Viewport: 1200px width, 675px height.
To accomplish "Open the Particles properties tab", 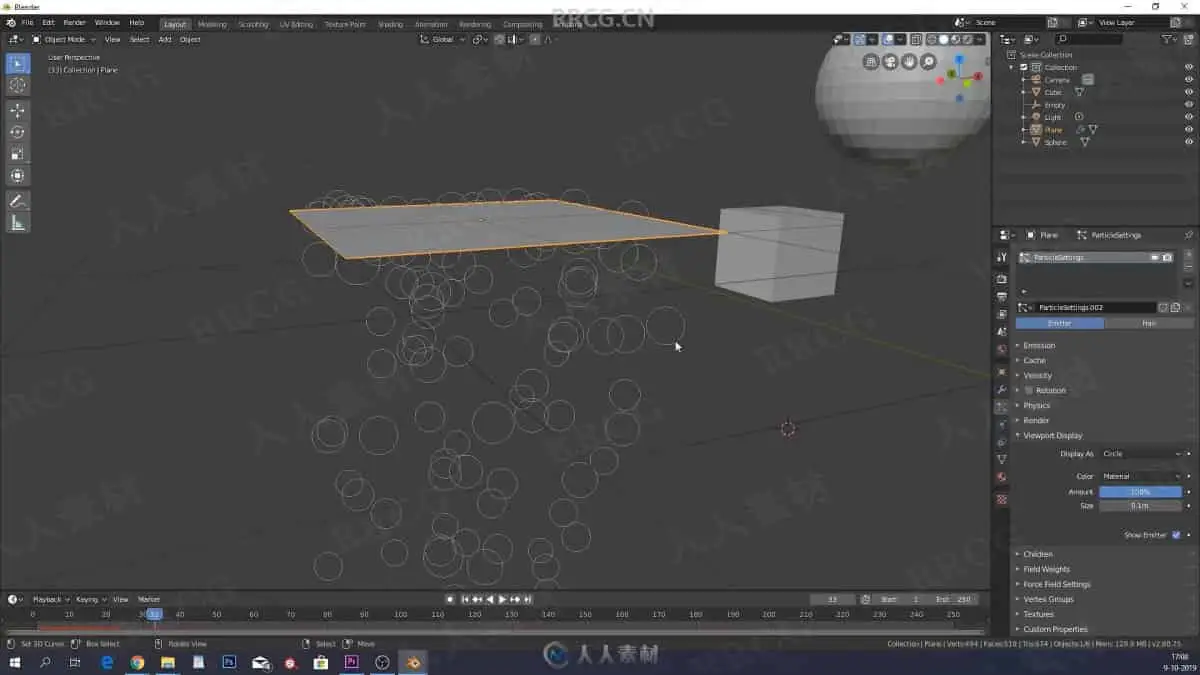I will [x=1001, y=407].
